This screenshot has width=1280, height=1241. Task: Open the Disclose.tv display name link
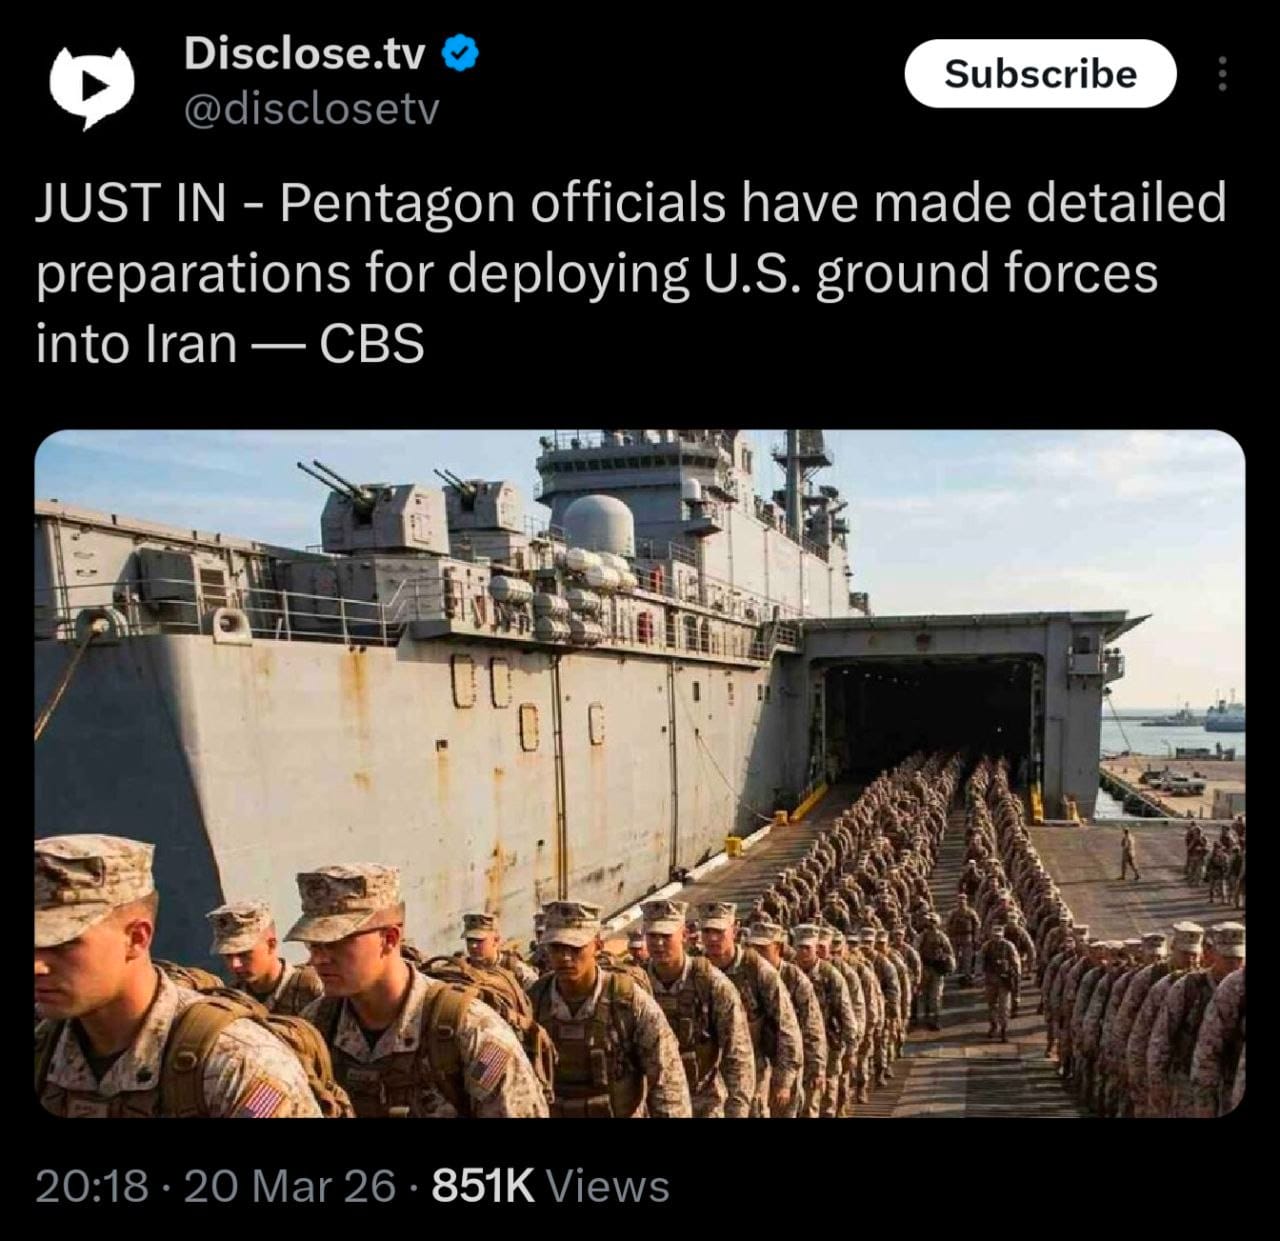[x=305, y=54]
